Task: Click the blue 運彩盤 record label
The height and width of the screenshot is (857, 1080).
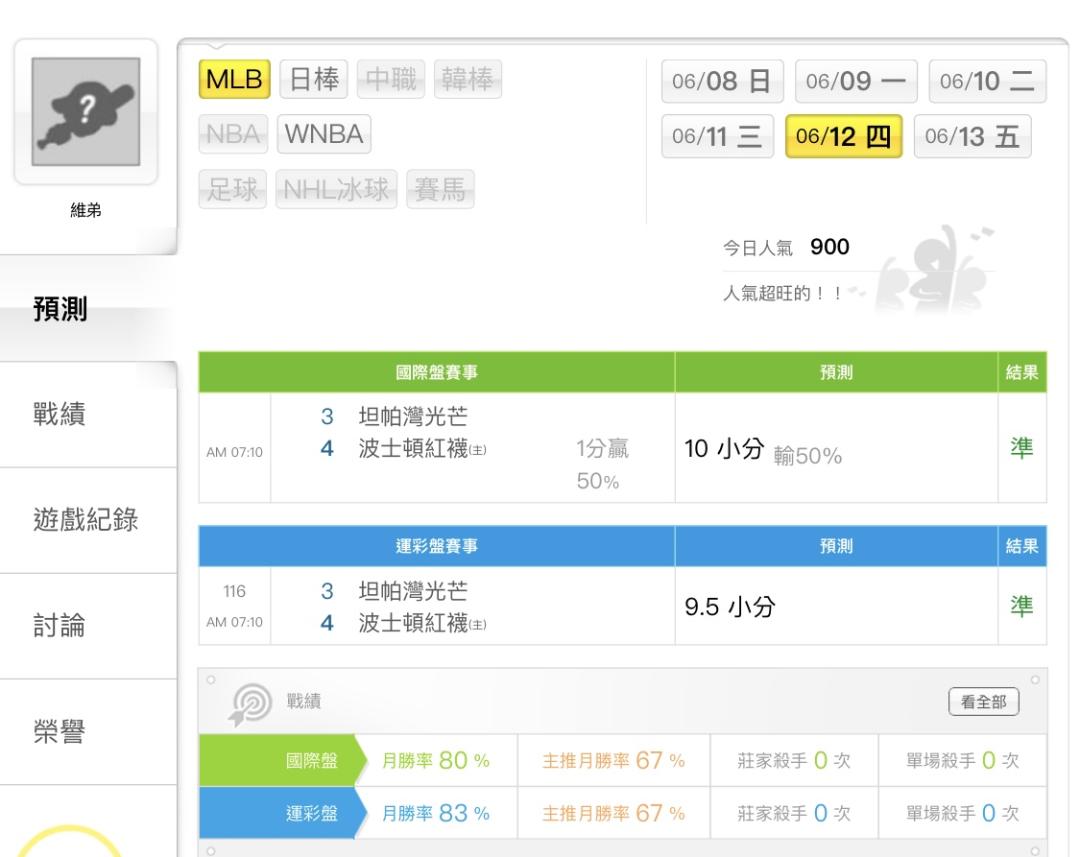Action: (x=284, y=813)
